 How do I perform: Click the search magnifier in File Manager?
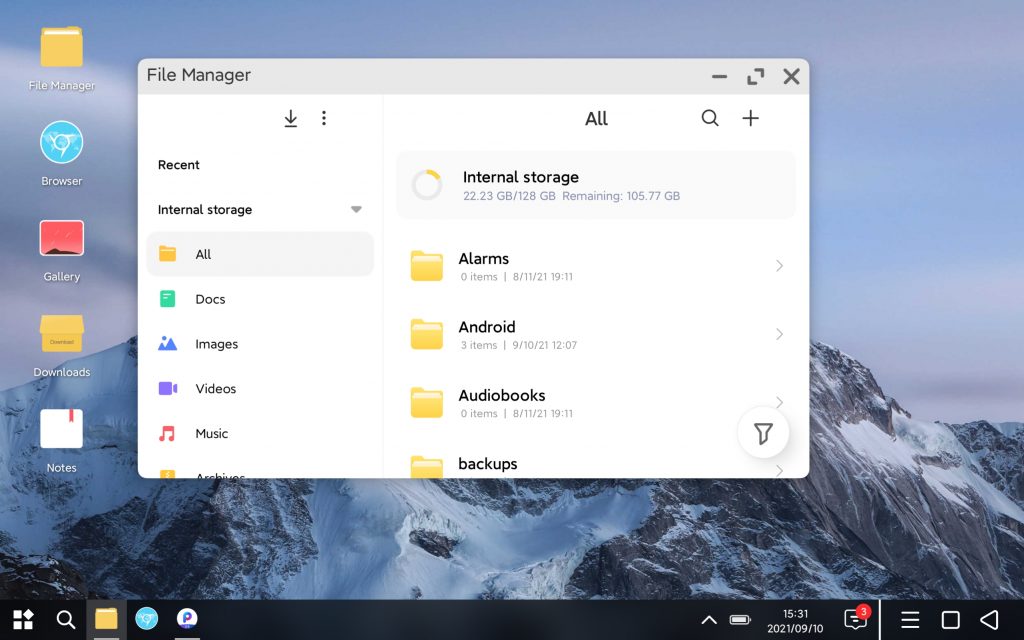710,118
